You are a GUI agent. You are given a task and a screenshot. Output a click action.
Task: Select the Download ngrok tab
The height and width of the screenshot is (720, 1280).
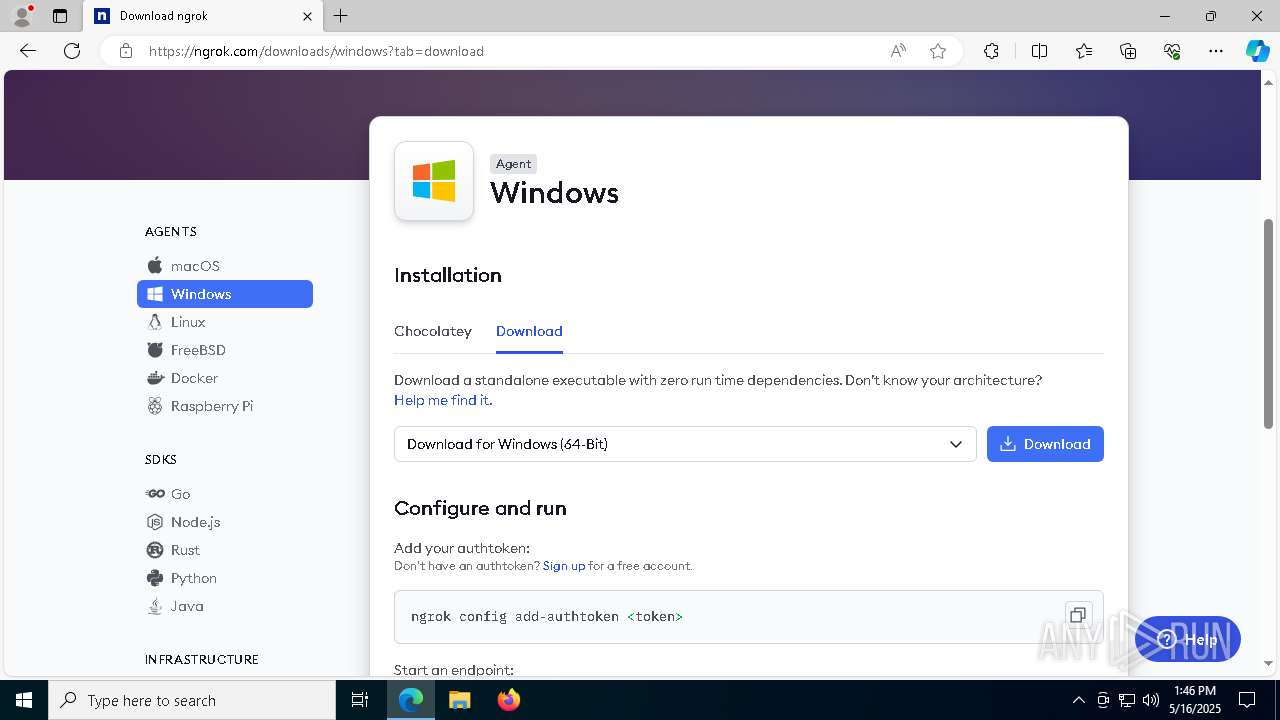click(x=203, y=16)
